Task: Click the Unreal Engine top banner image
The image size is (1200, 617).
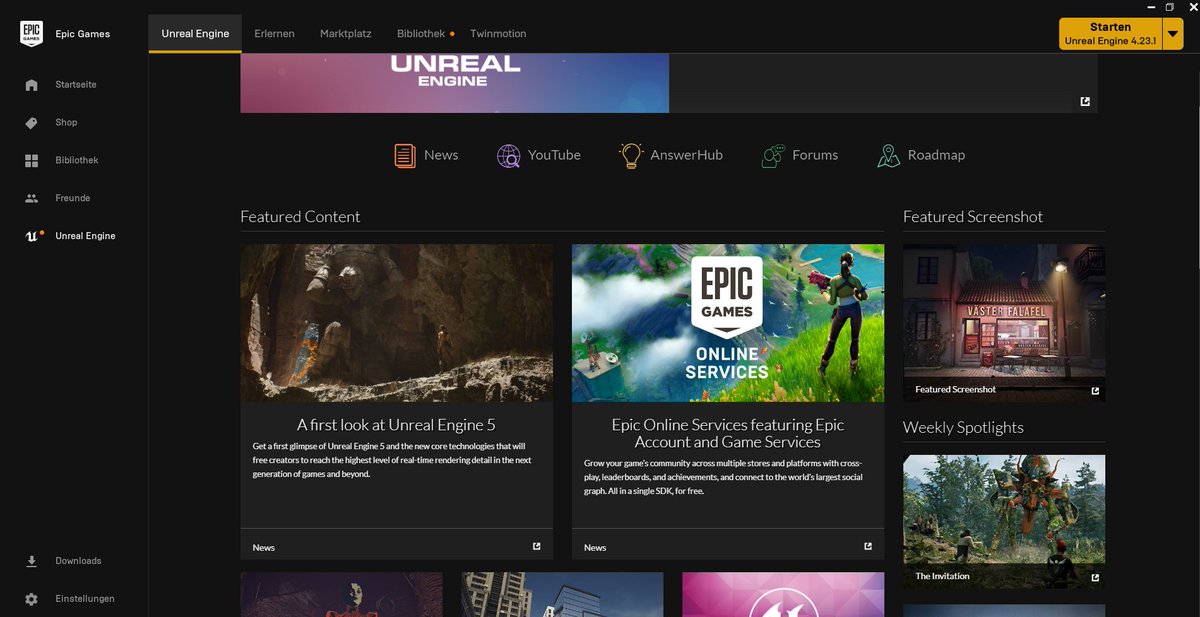Action: [x=454, y=83]
